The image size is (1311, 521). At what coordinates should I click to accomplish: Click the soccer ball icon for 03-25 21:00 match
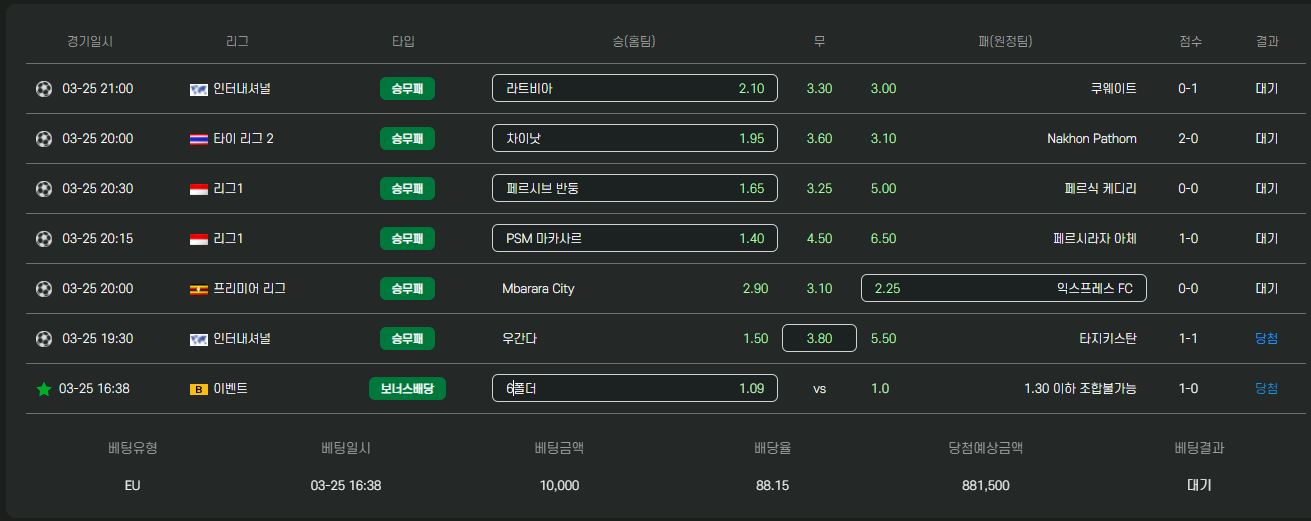pos(43,88)
